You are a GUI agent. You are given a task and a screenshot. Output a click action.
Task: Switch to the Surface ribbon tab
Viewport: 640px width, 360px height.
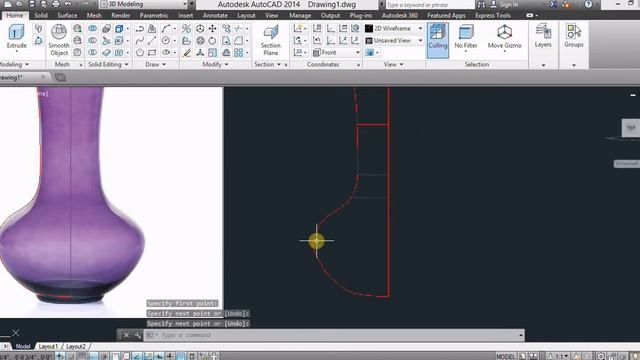click(x=67, y=16)
